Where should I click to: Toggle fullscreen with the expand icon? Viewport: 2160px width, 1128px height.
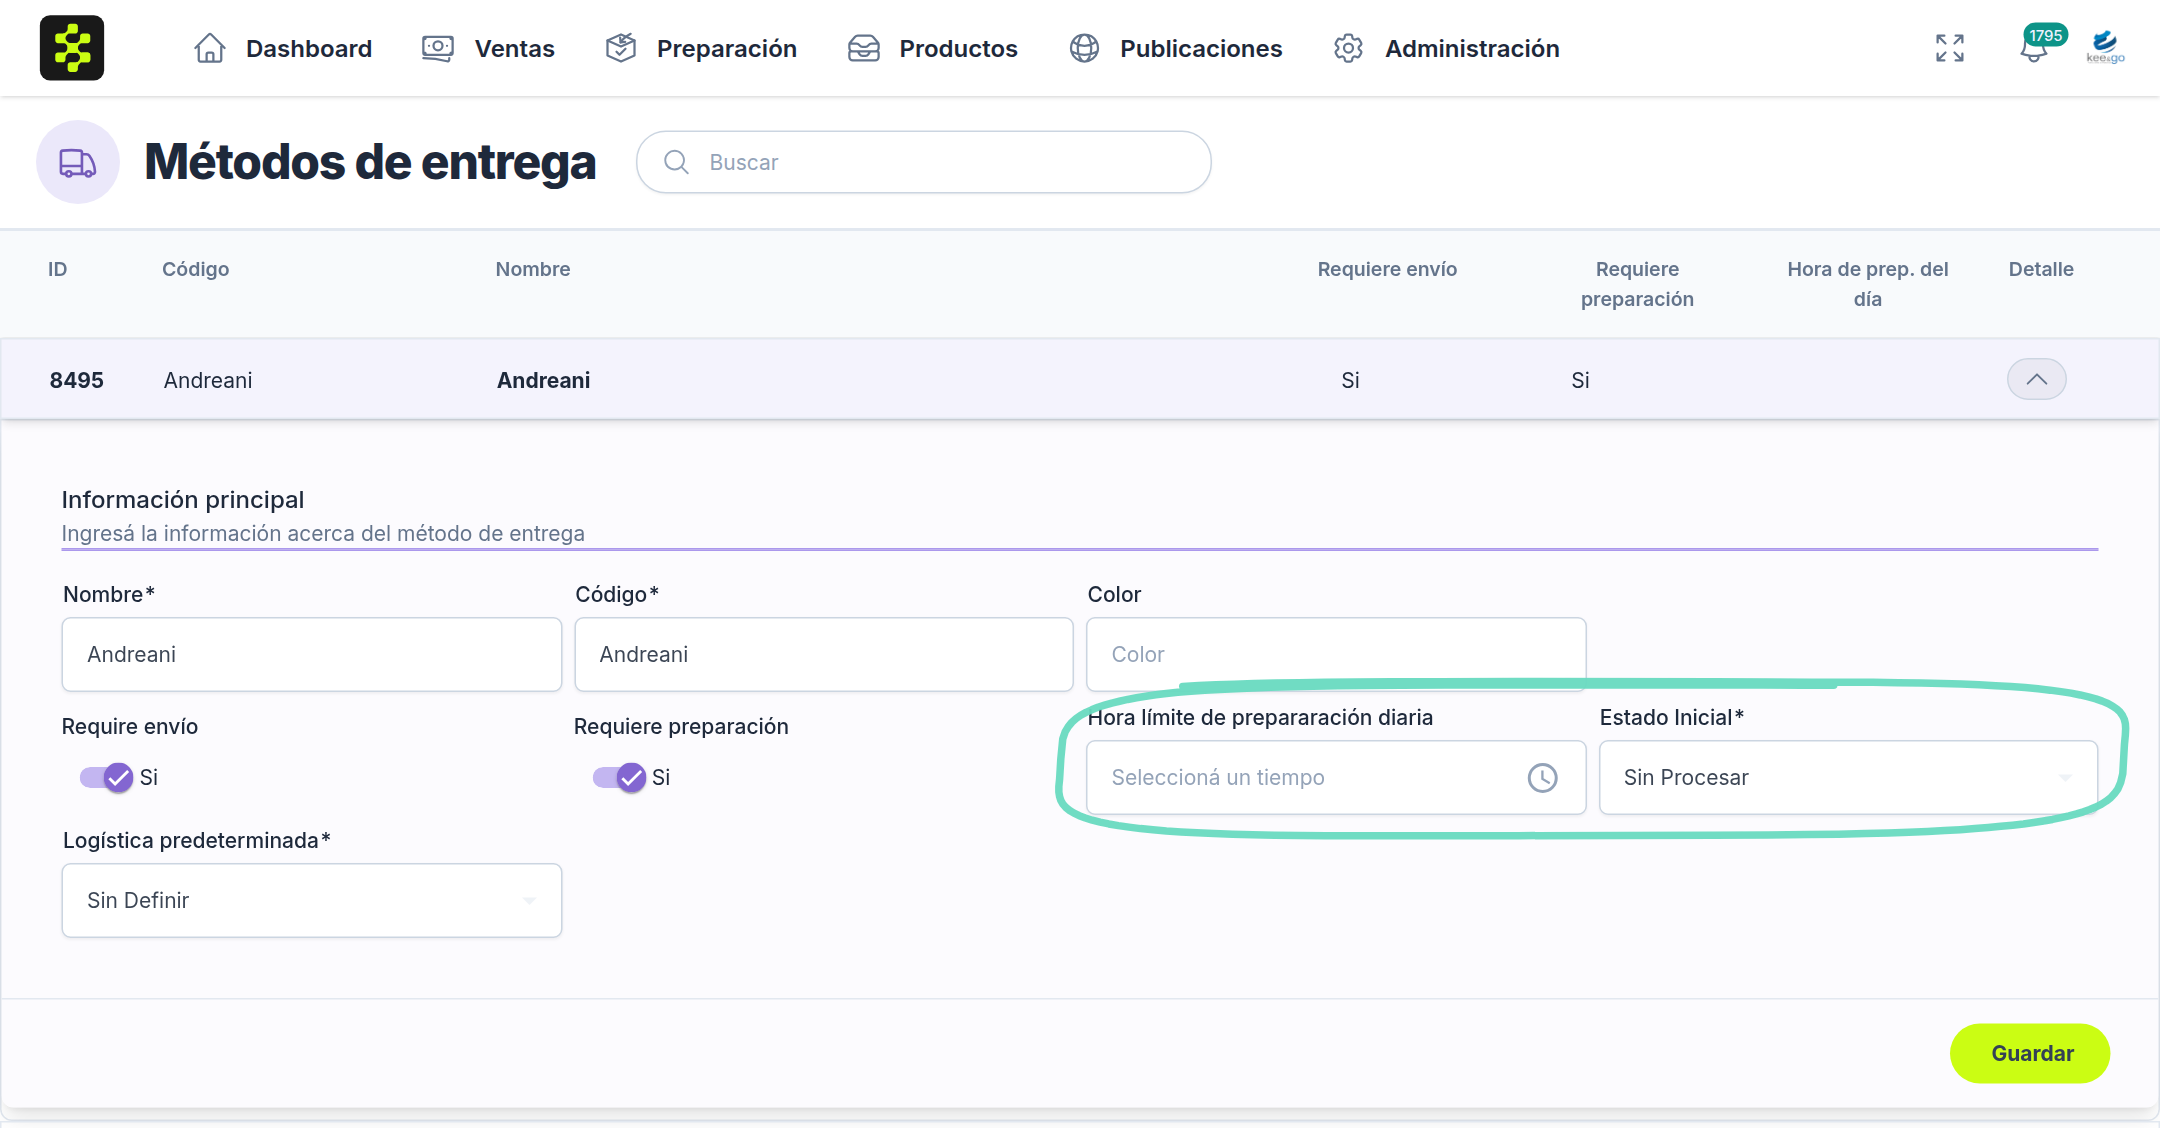1950,48
